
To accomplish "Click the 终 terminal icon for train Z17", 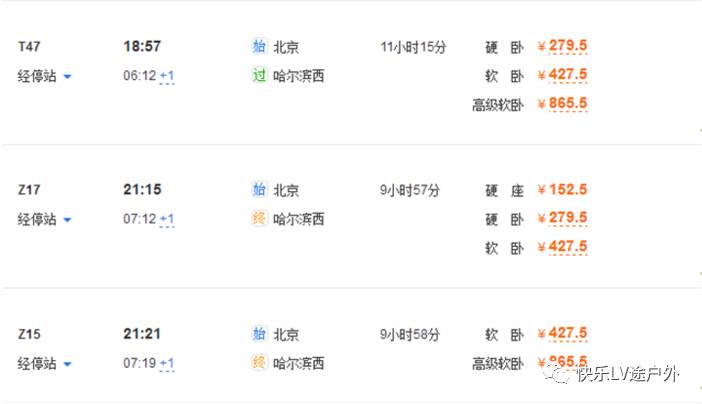I will tap(259, 219).
